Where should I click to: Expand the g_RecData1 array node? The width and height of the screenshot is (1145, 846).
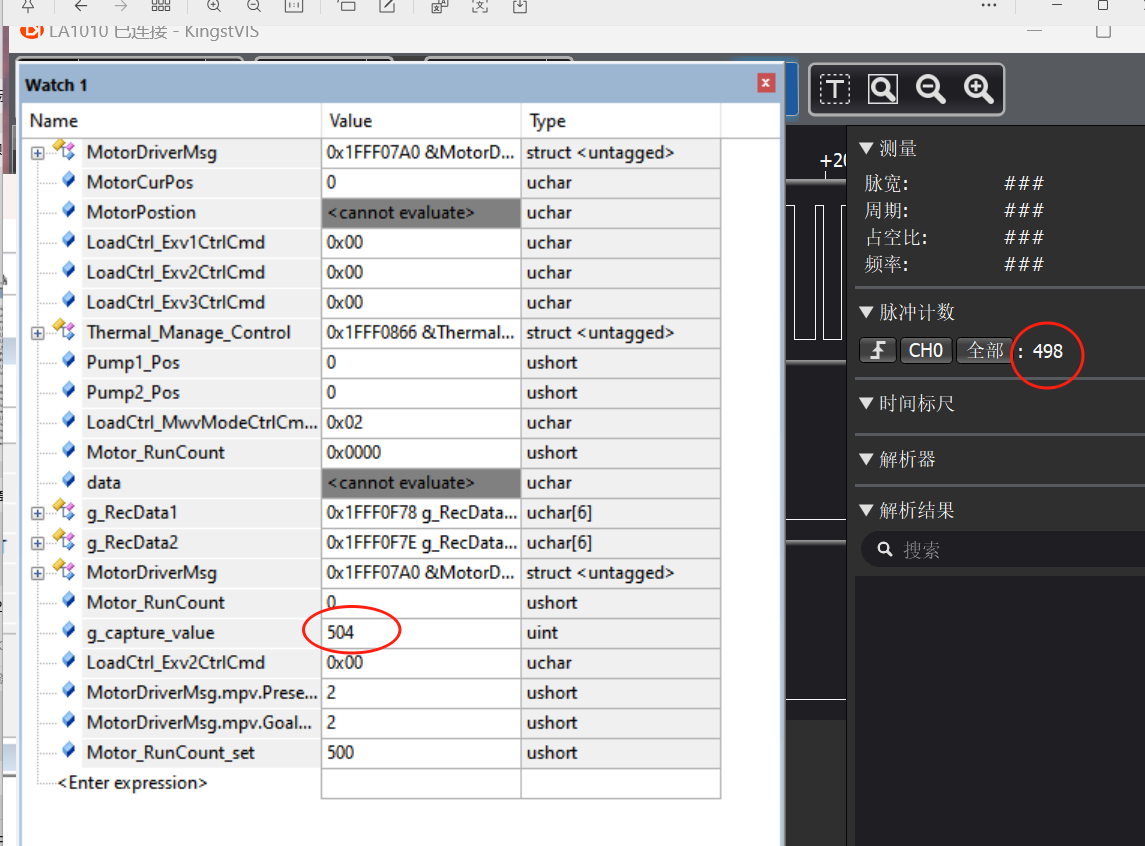pyautogui.click(x=37, y=513)
